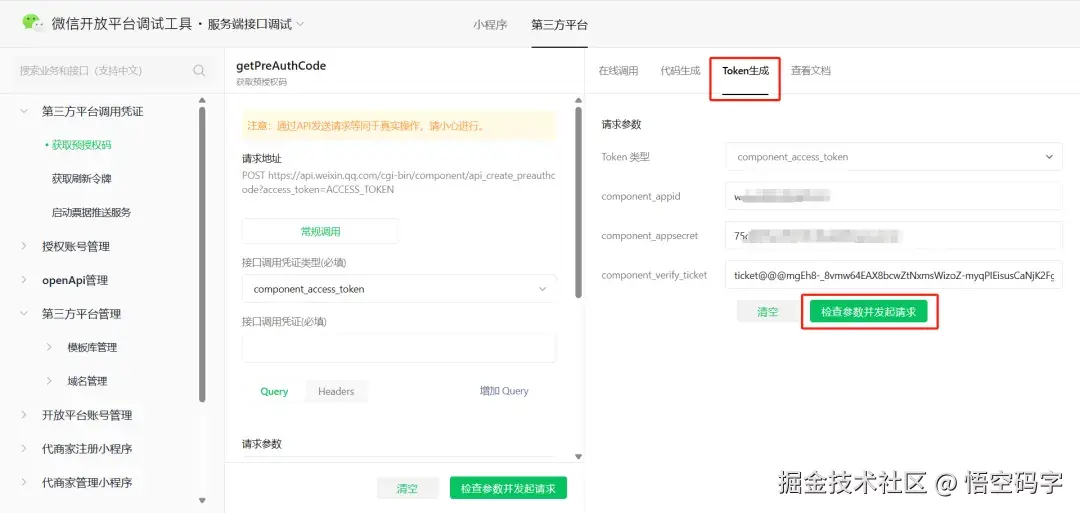Viewport: 1080px width, 513px height.
Task: Expand the 开放平台账号管理 section
Action: pos(24,415)
